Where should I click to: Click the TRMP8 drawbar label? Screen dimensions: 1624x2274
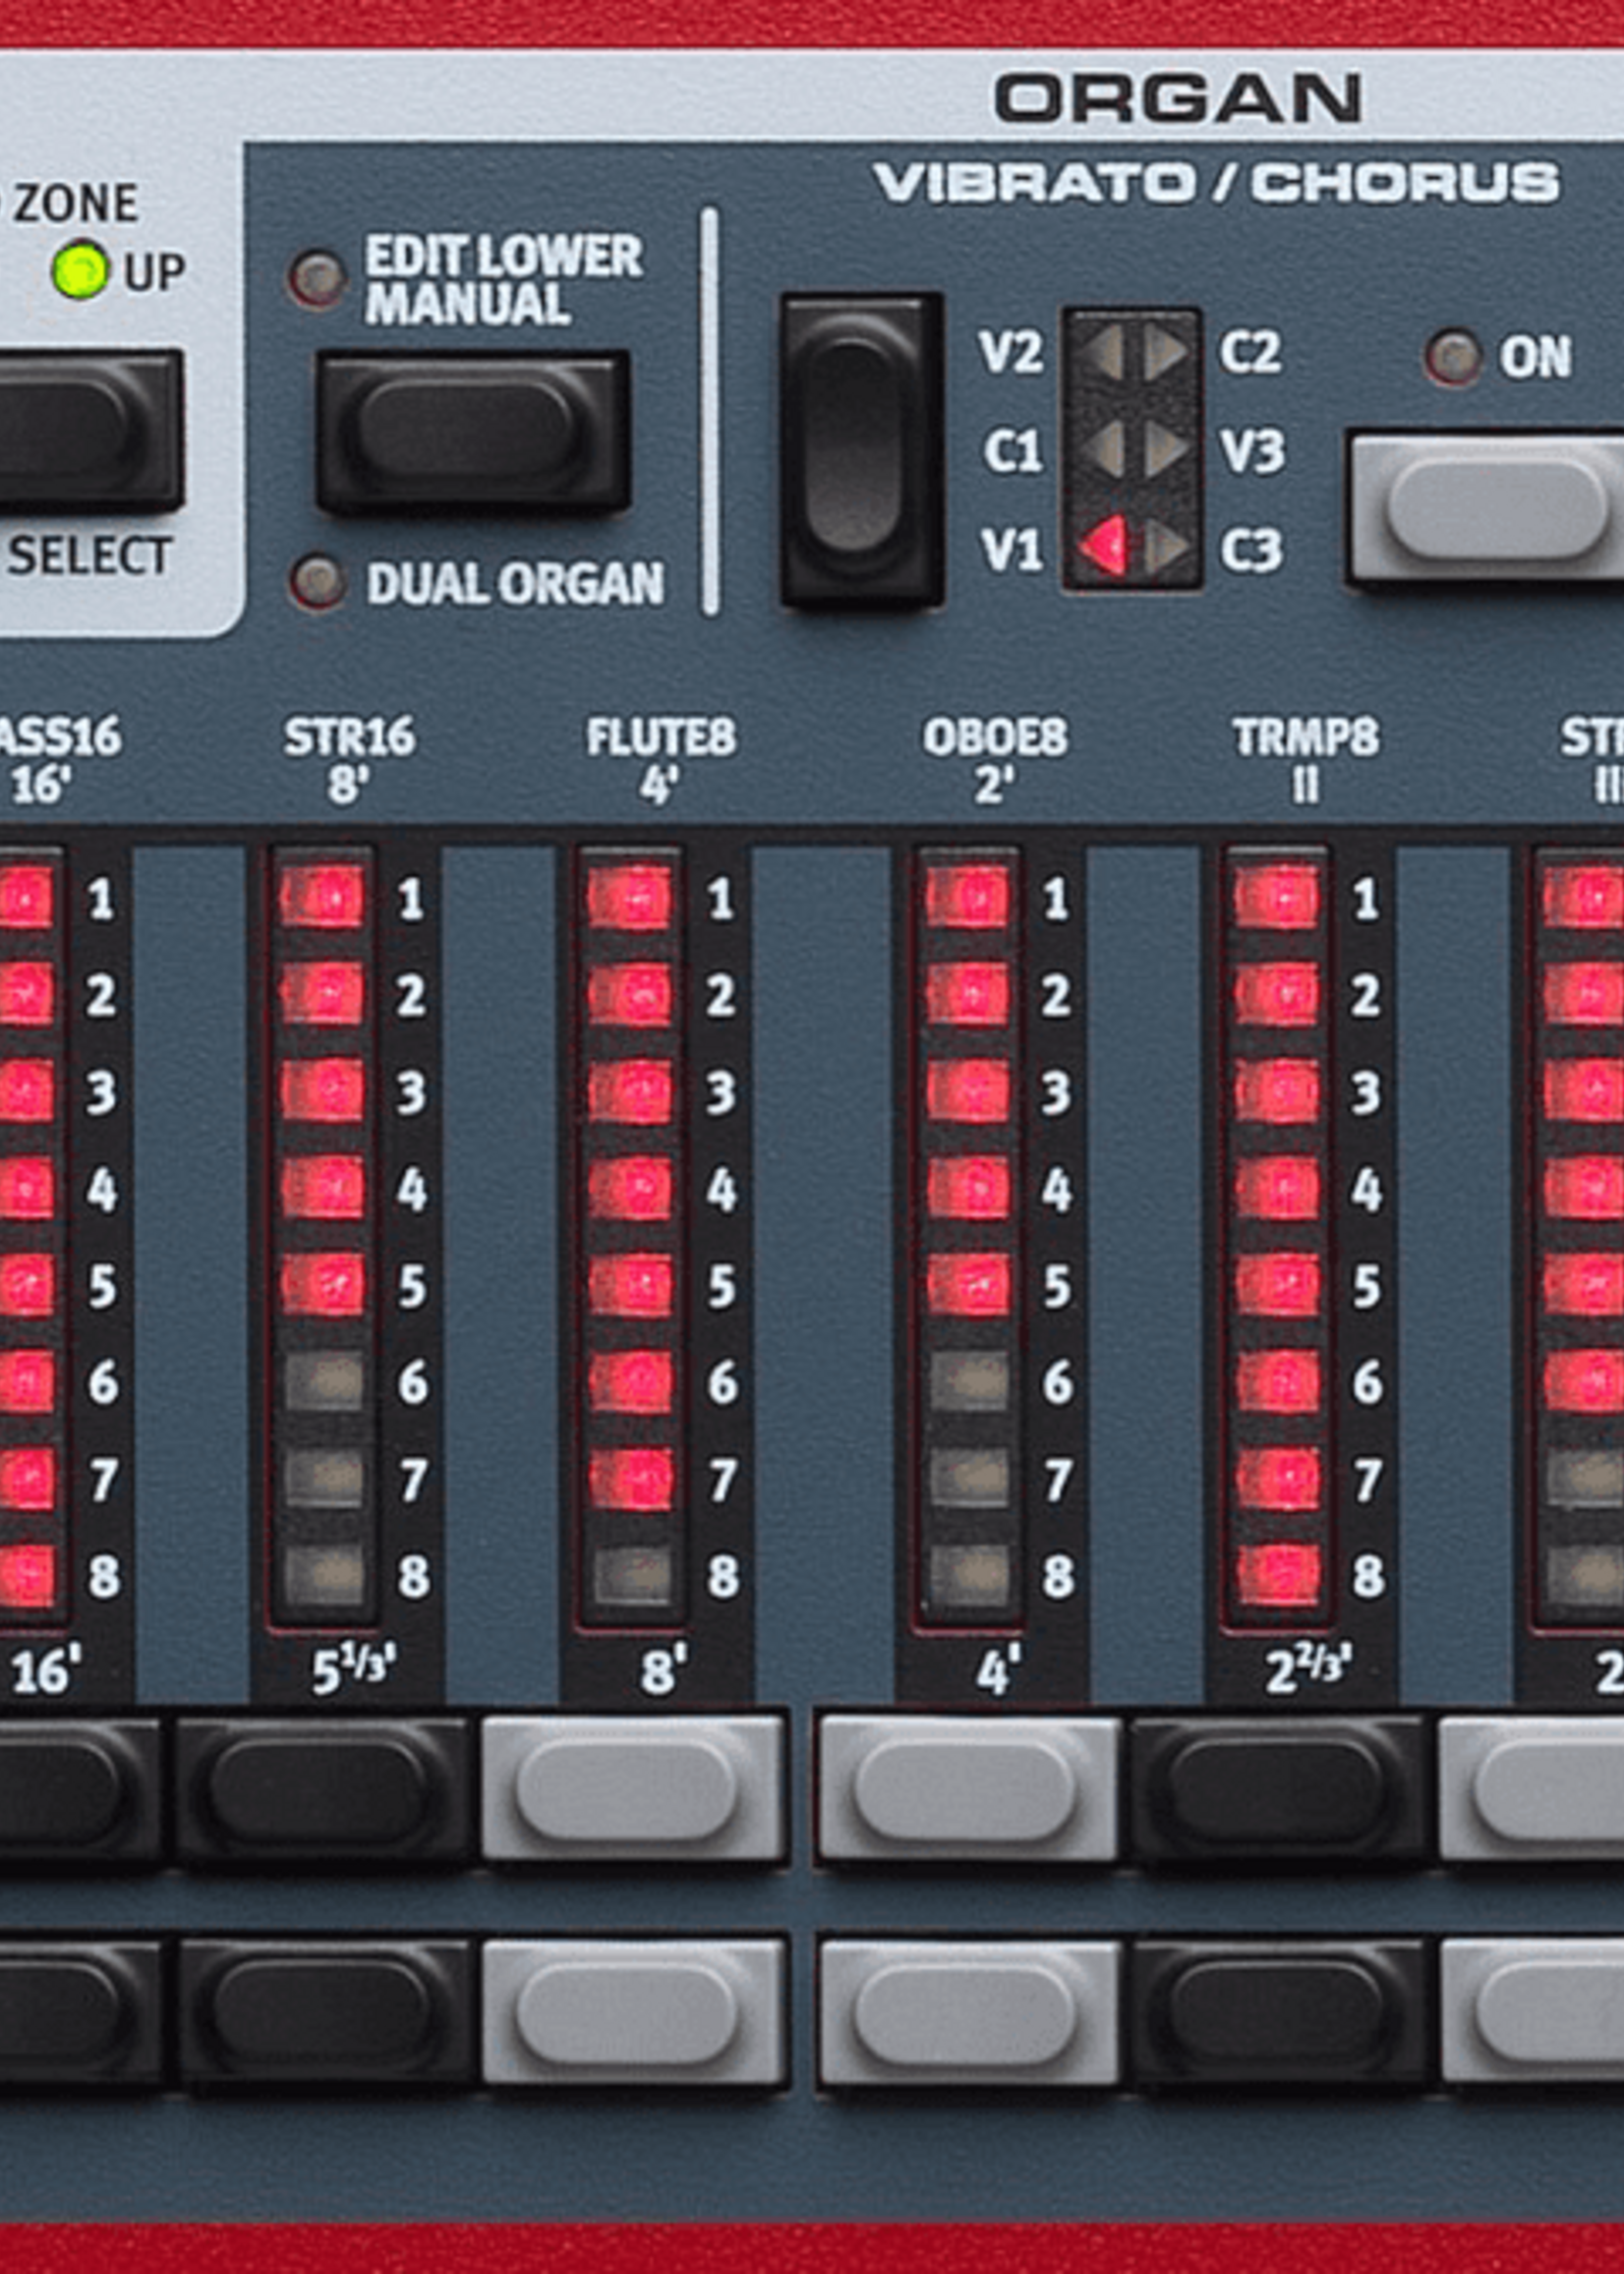point(1306,738)
